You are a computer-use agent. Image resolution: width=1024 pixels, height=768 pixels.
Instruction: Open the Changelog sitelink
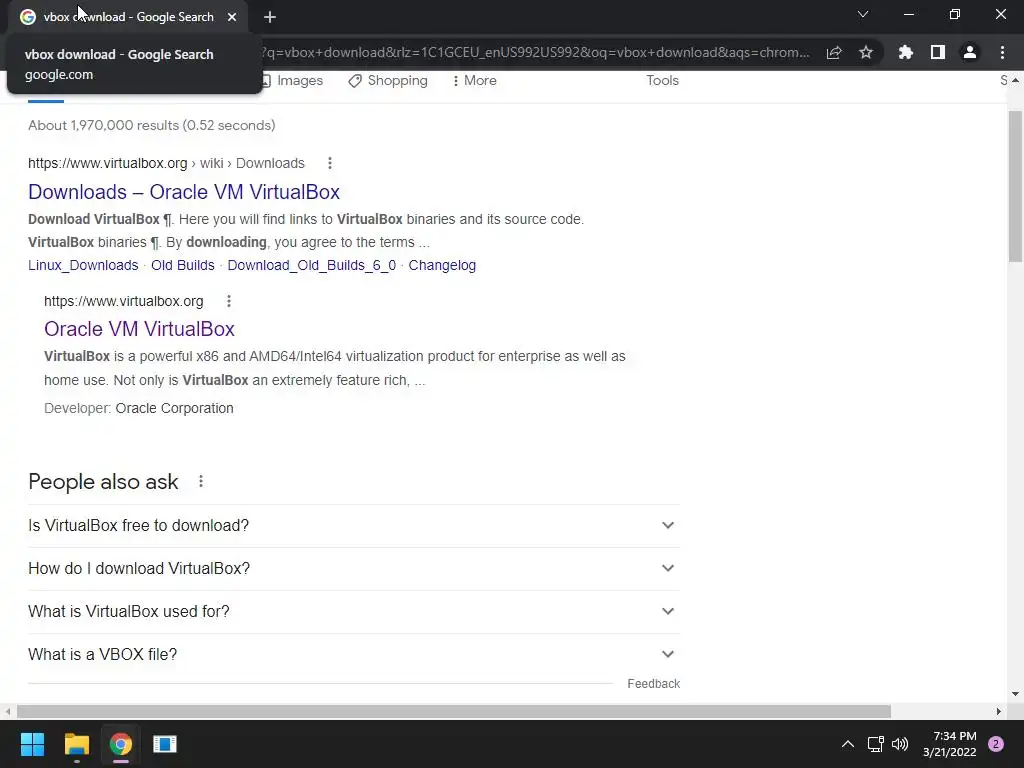pos(442,265)
